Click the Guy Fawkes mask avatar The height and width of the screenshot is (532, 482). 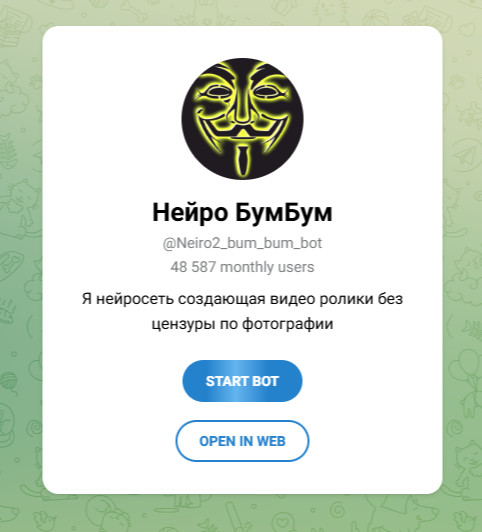click(242, 119)
